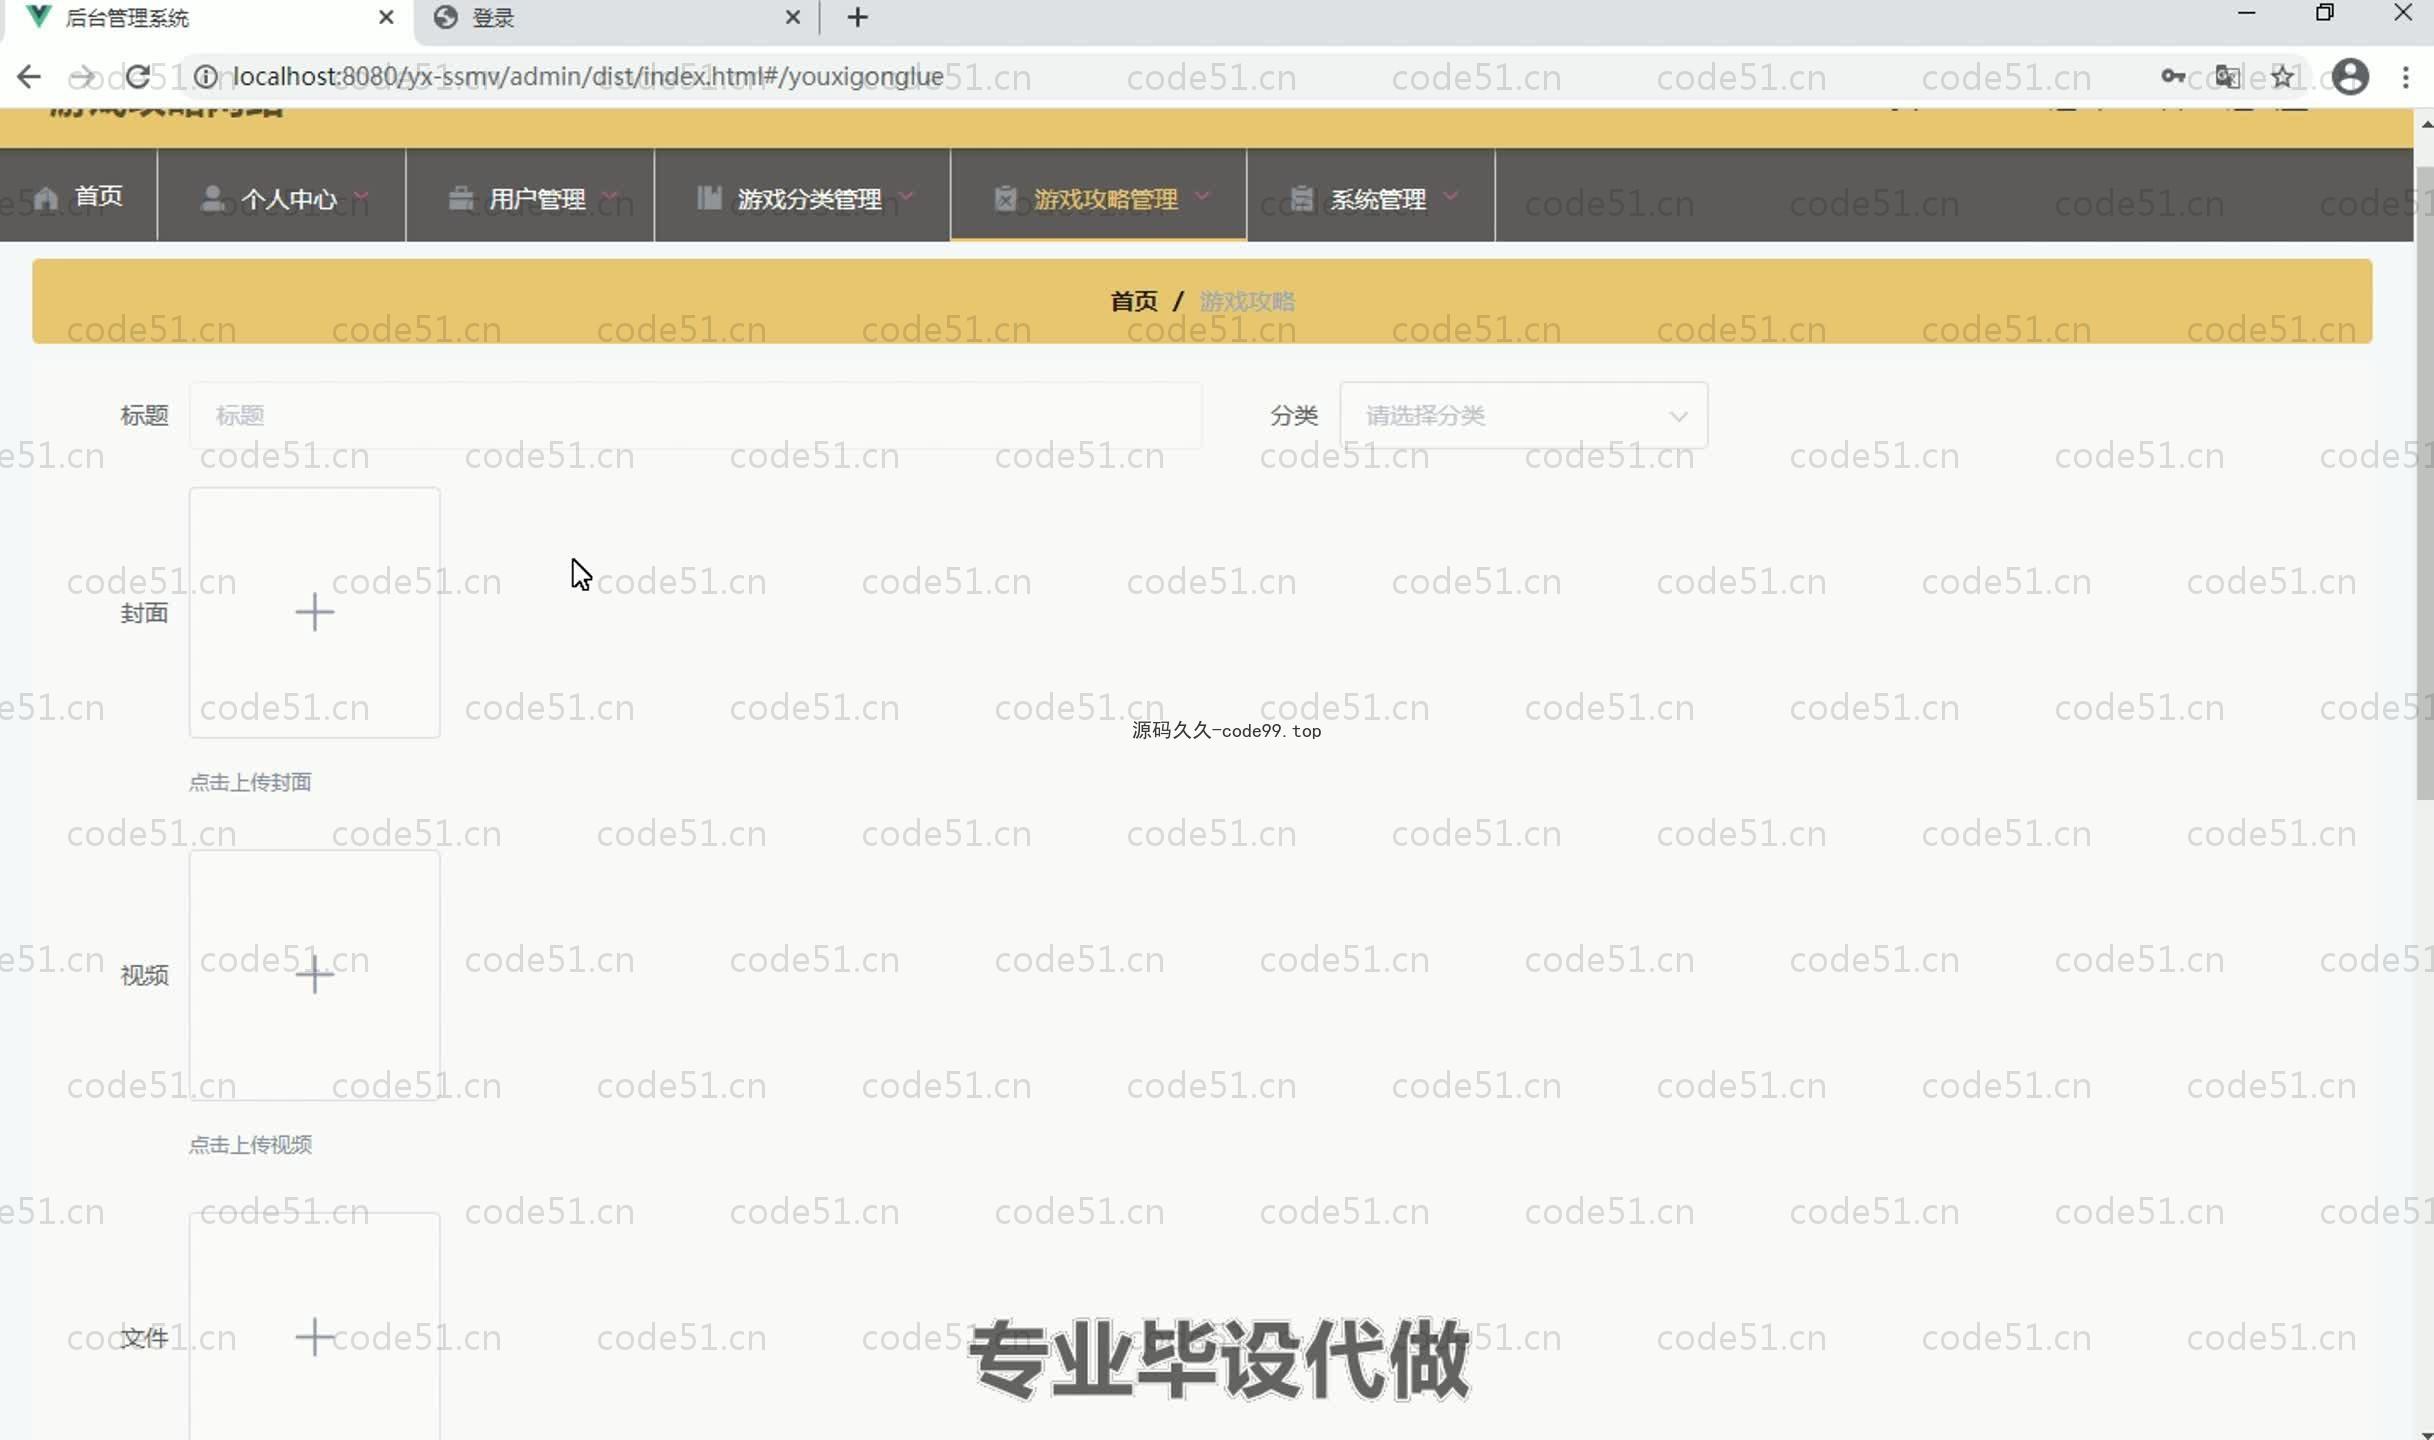Screen dimensions: 2434x1440
Task: Open the 游戏分类管理 menu
Action: coord(803,196)
